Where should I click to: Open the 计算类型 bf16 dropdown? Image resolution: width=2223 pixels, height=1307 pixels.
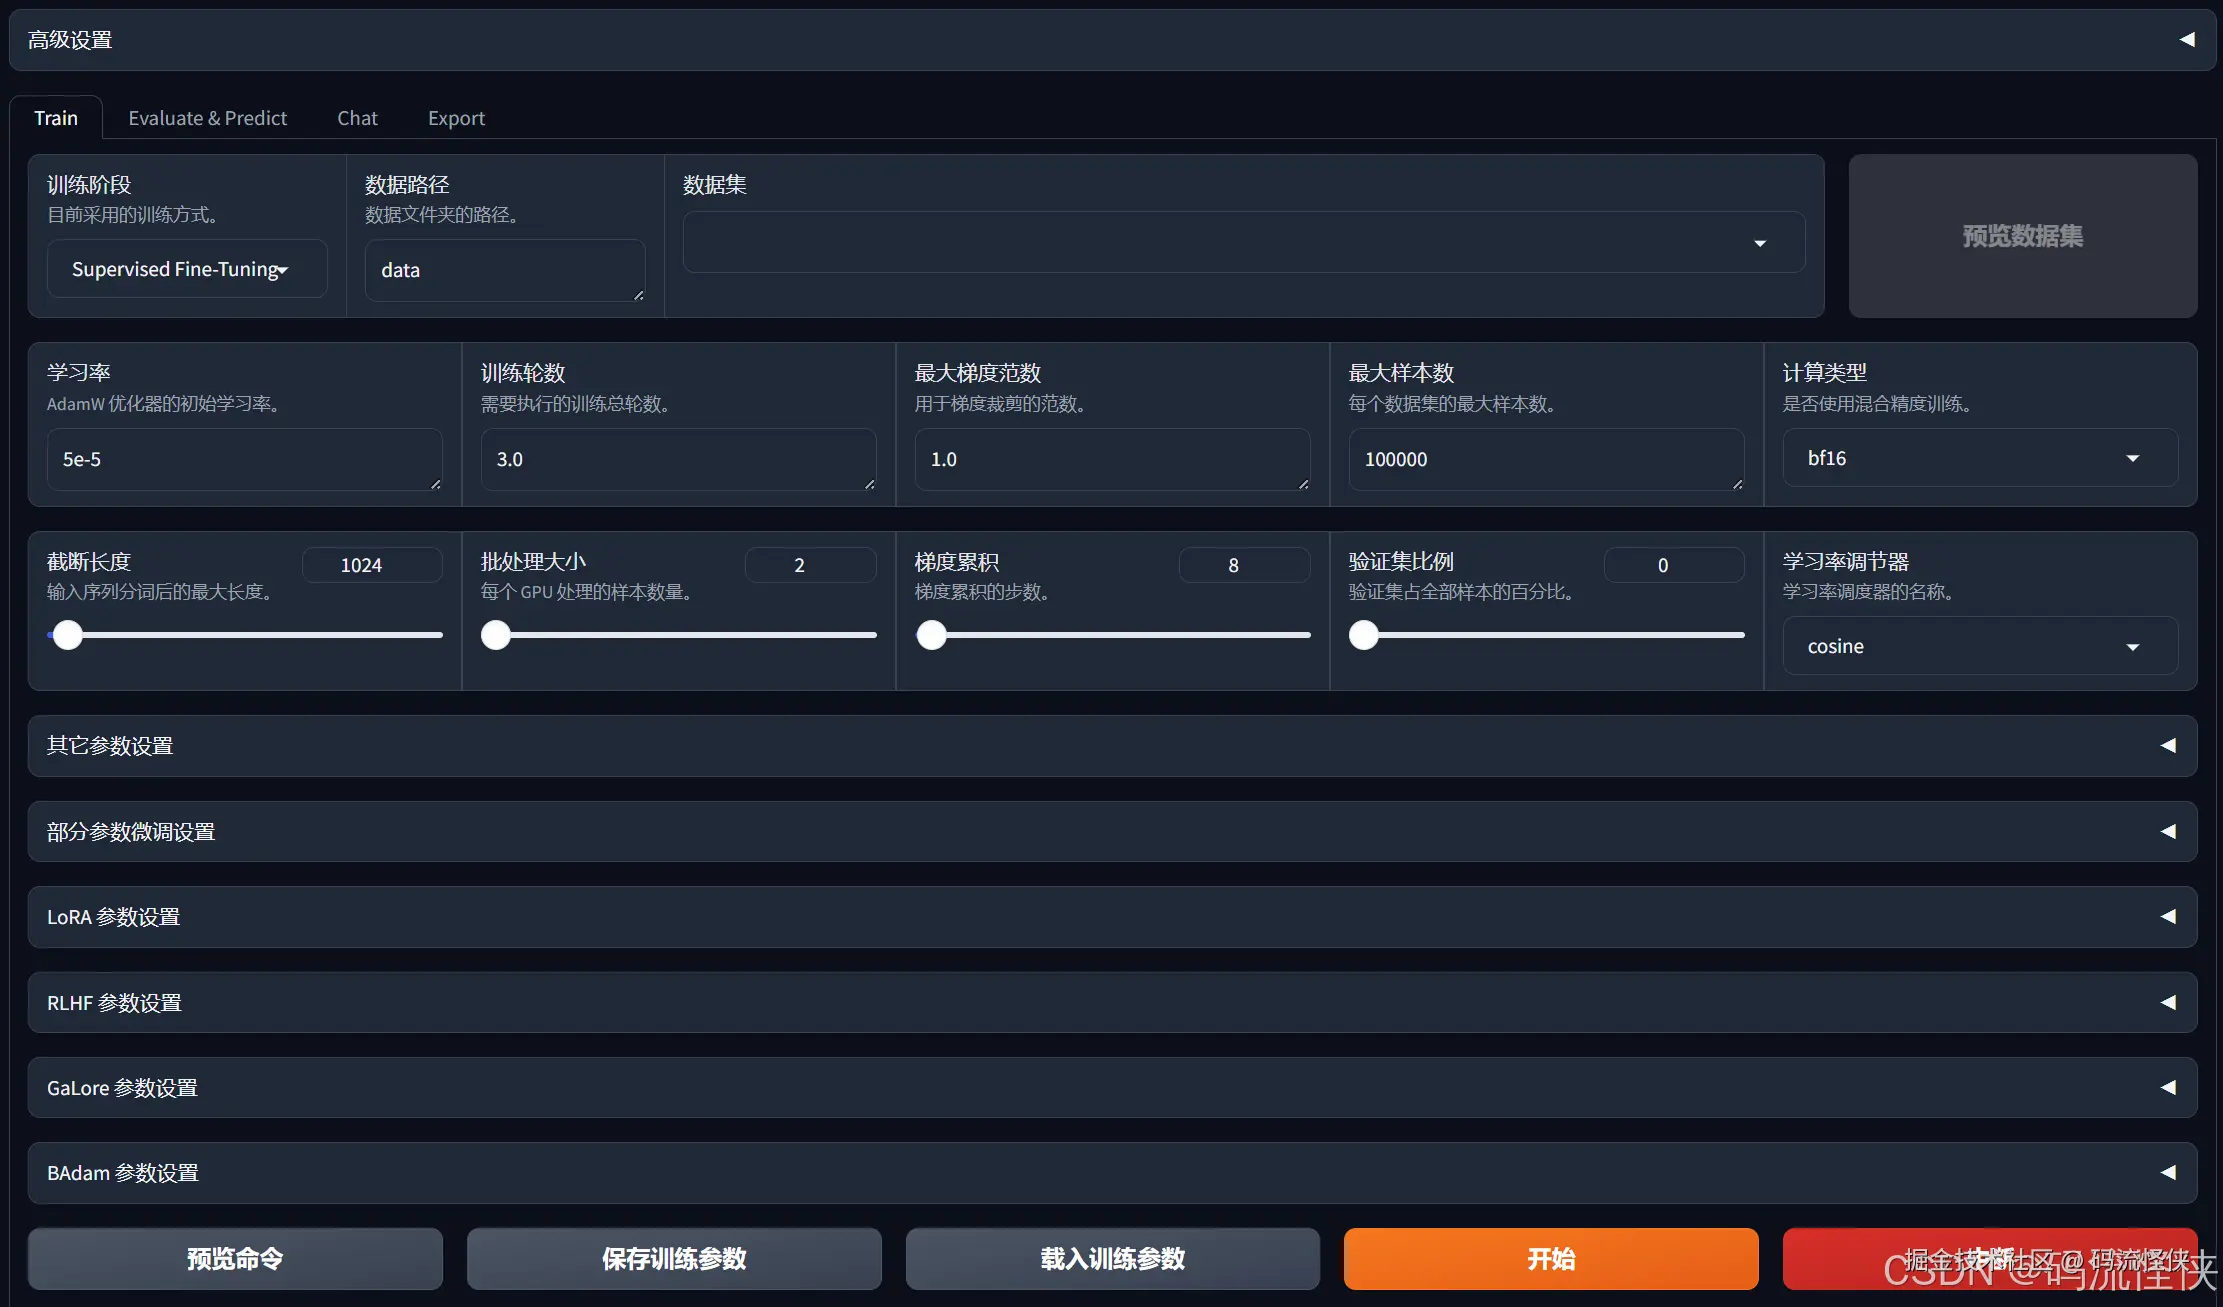click(x=1978, y=458)
